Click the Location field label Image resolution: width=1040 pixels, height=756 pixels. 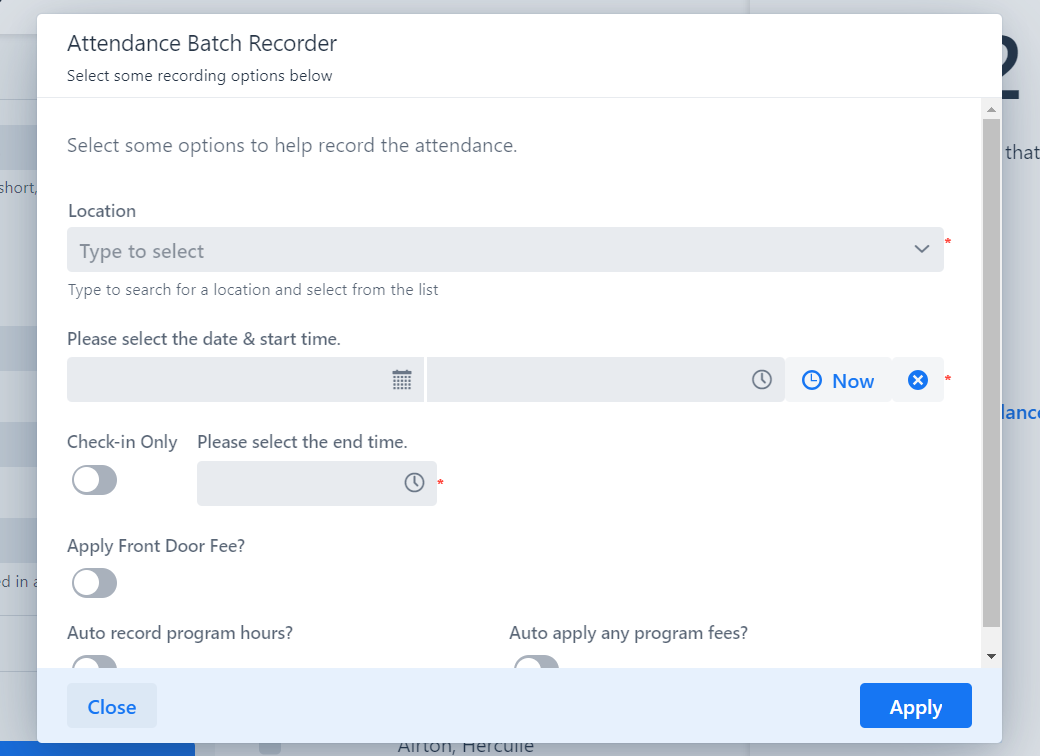(x=101, y=211)
